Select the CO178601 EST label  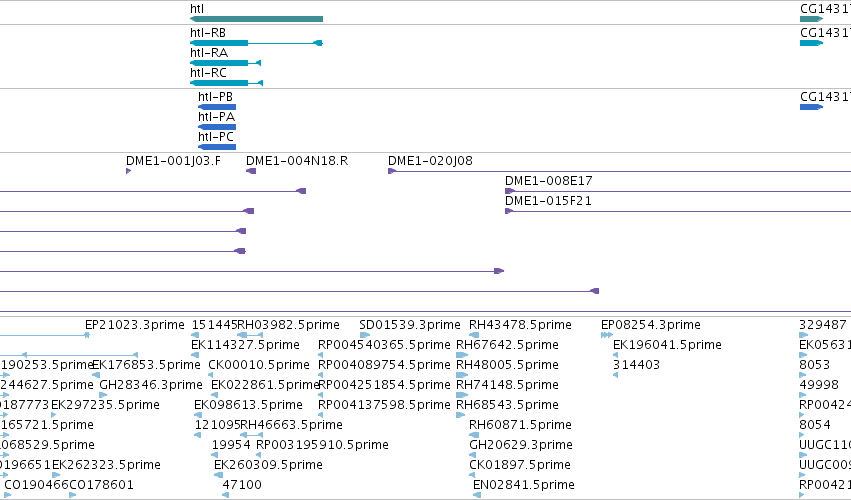click(101, 485)
